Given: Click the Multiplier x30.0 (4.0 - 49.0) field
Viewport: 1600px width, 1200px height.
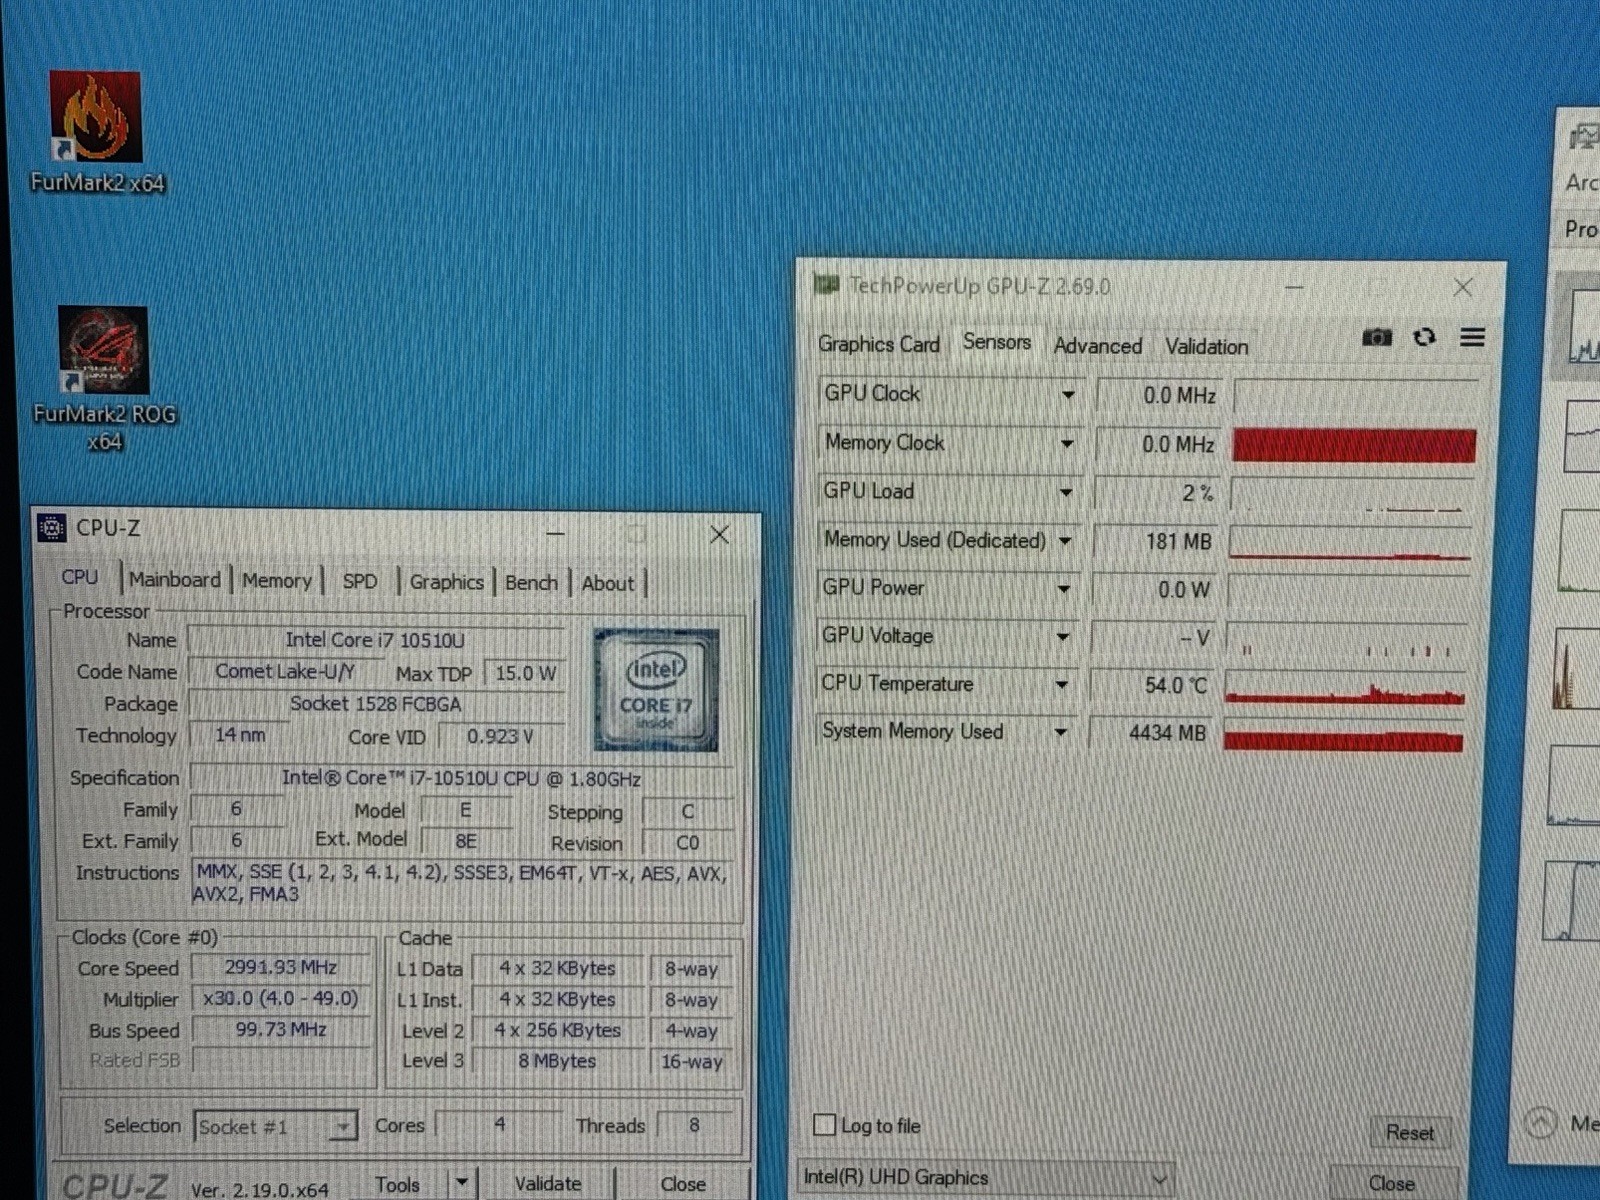Looking at the screenshot, I should click(x=281, y=998).
